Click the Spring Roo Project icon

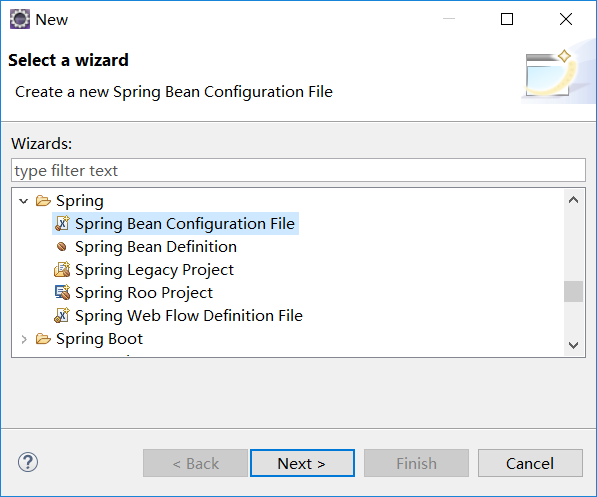tap(62, 292)
